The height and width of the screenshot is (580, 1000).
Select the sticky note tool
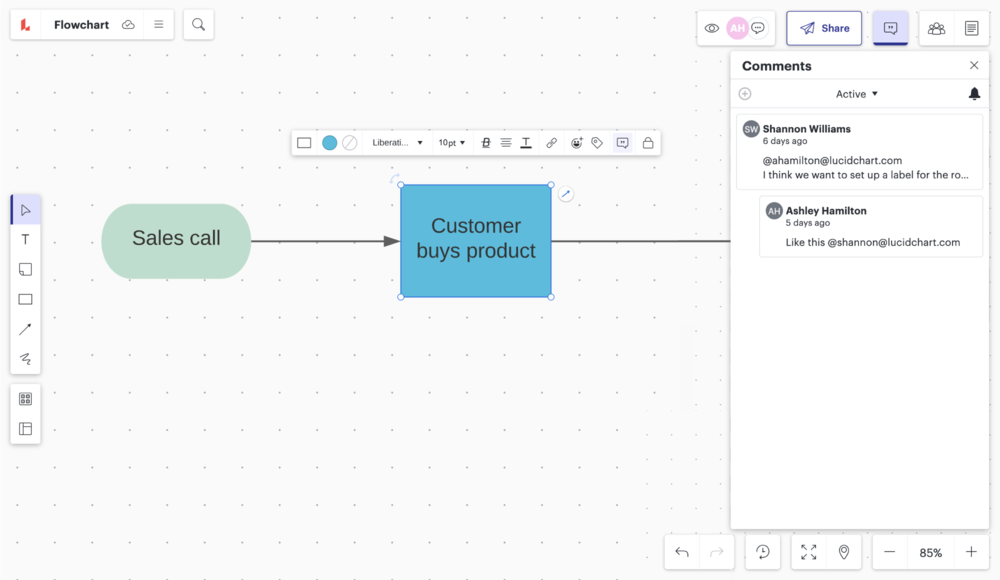pyautogui.click(x=25, y=269)
